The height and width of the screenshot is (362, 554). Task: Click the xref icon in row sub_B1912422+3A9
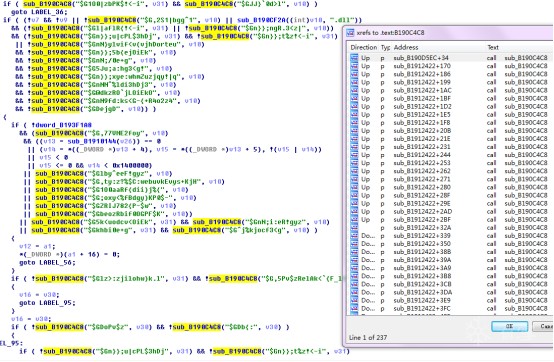tap(354, 268)
